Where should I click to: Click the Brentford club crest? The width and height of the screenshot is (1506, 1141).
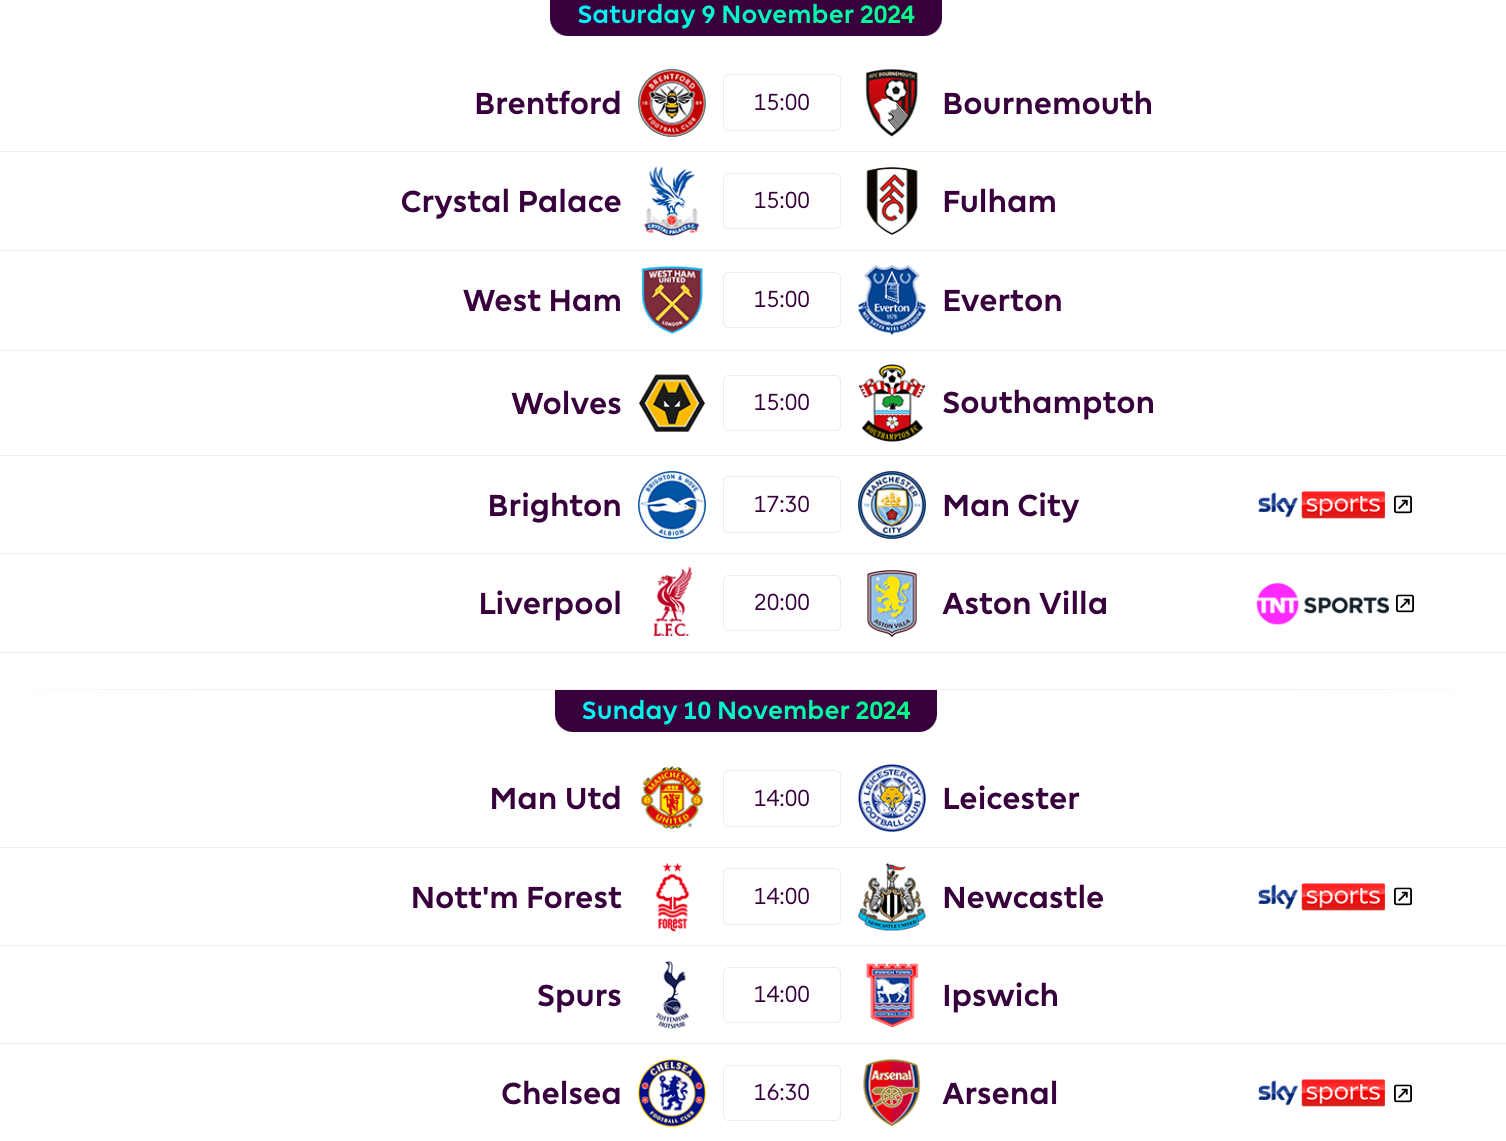click(672, 103)
